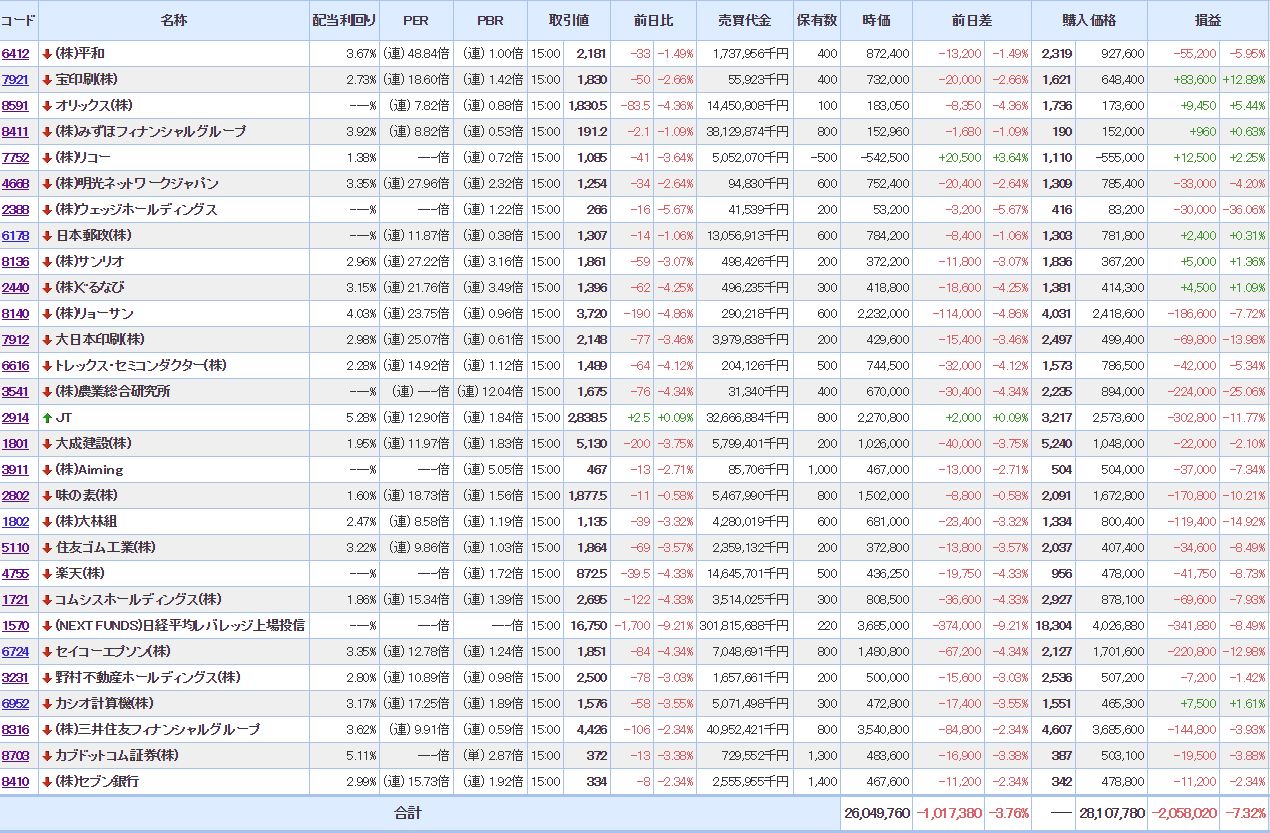Screen dimensions: 1270x833
Task: Select the 8316 code link
Action: coord(15,729)
